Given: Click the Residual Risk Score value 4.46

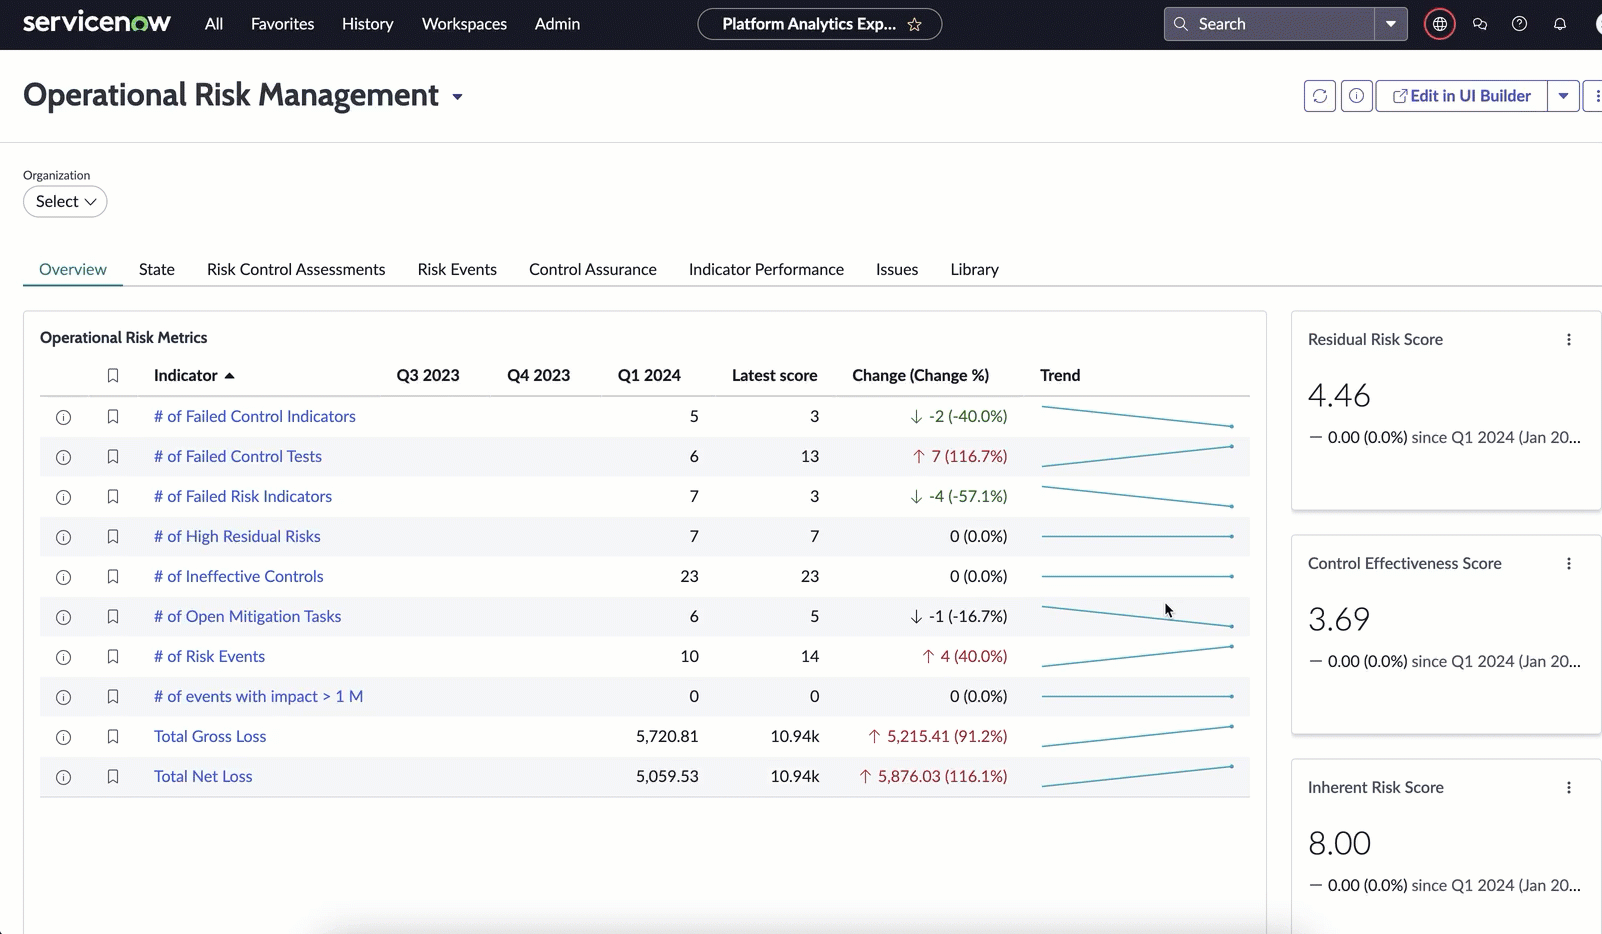Looking at the screenshot, I should pyautogui.click(x=1339, y=396).
